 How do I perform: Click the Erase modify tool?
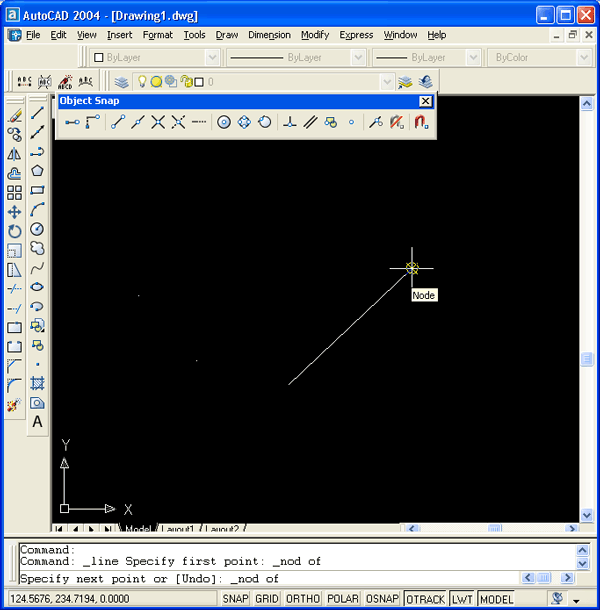point(14,114)
